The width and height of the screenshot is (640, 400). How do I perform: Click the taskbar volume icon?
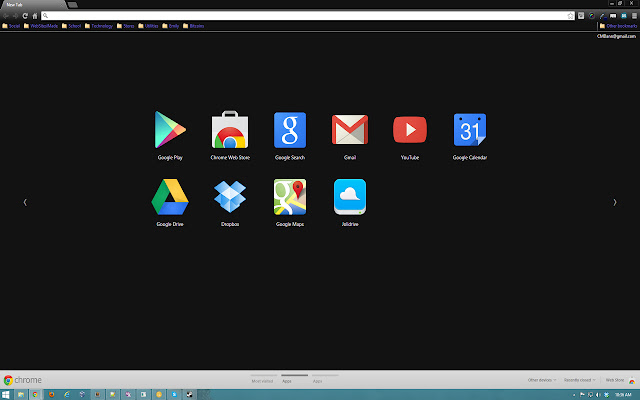point(598,395)
